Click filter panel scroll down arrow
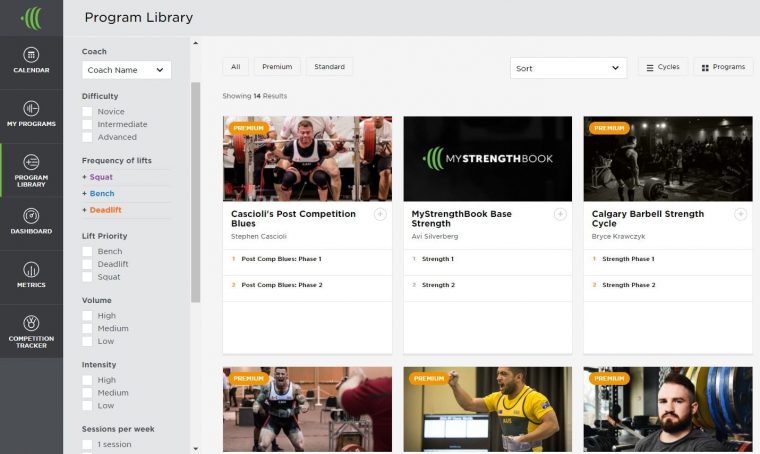This screenshot has width=760, height=454. click(x=195, y=449)
